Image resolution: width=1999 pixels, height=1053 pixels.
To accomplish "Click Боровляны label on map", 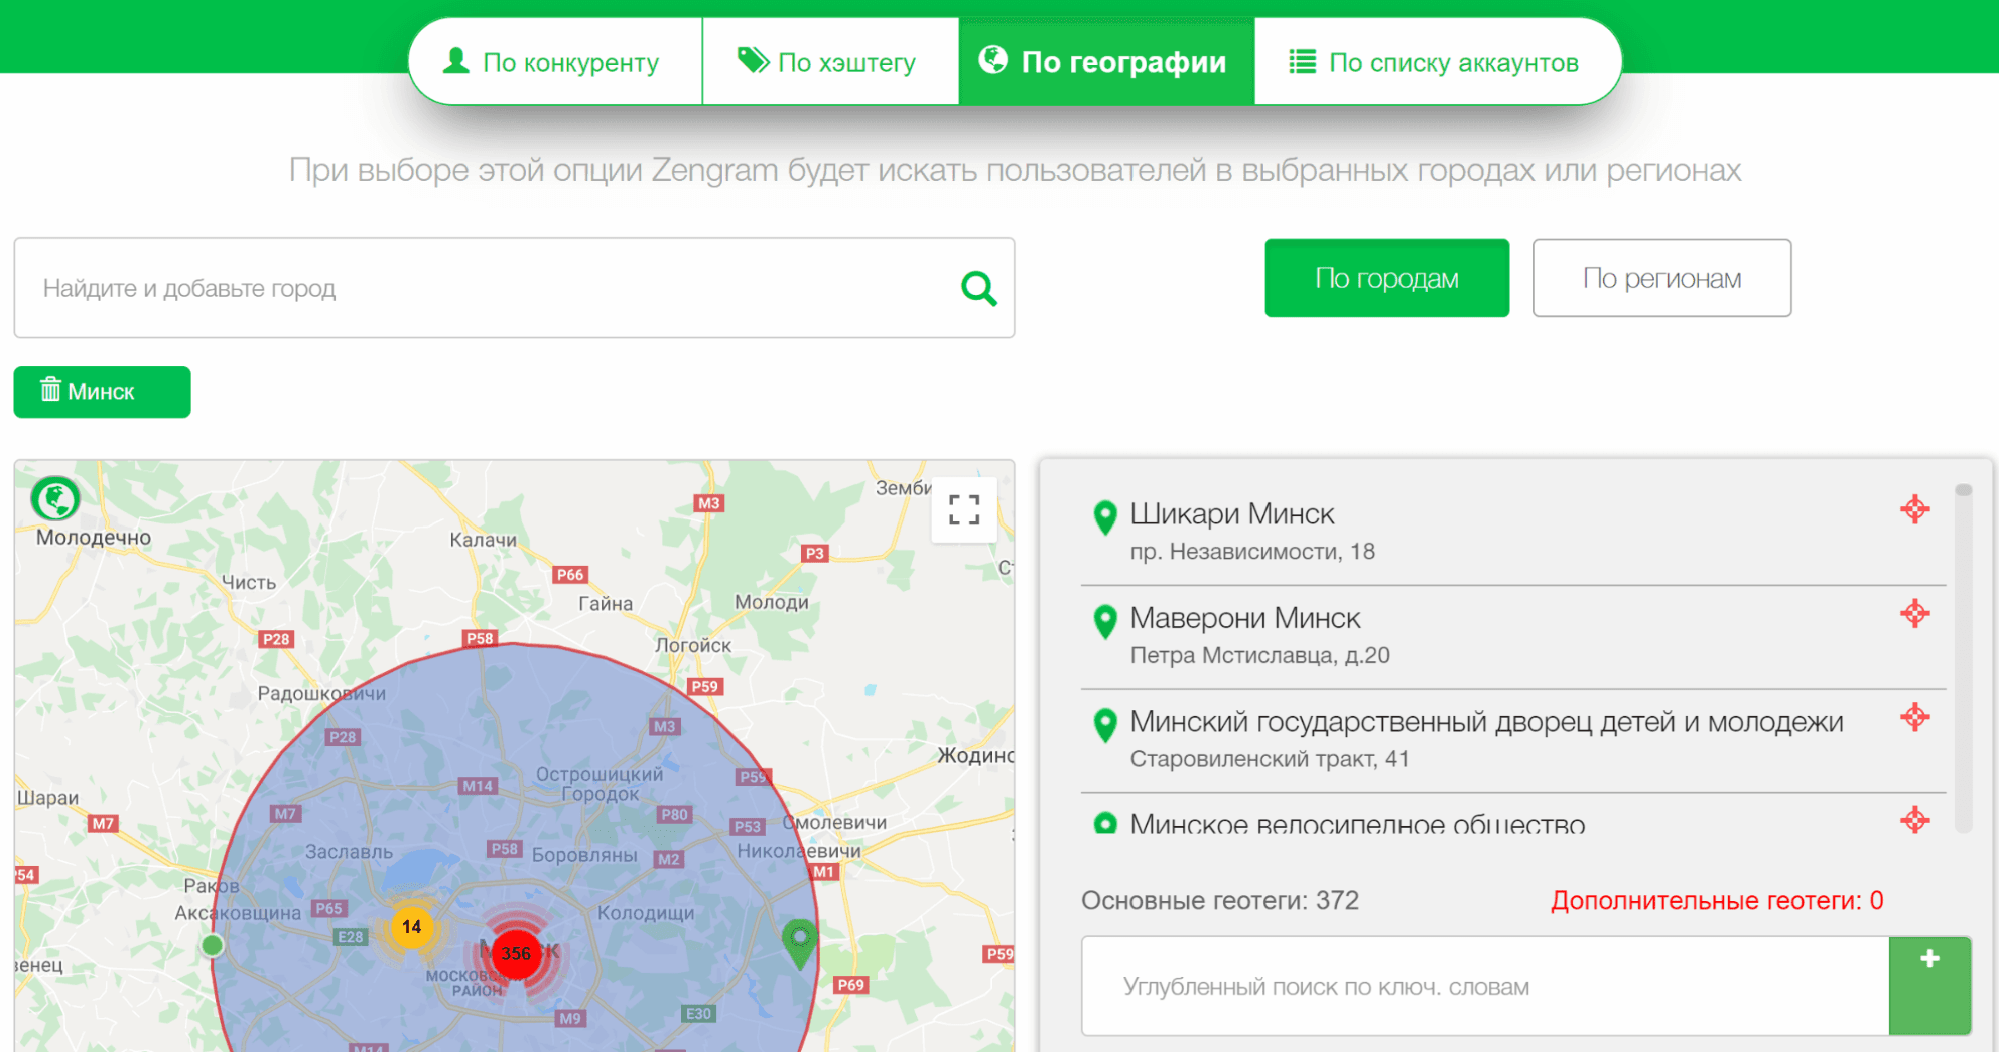I will [584, 855].
